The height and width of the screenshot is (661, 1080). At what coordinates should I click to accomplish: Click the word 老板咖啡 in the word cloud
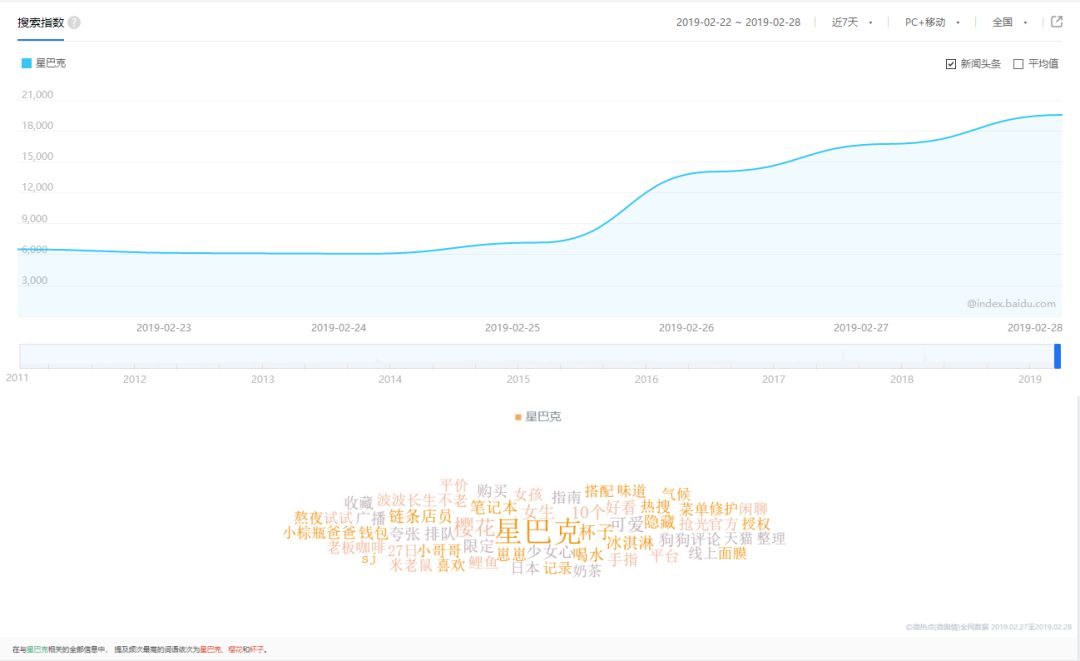[355, 547]
